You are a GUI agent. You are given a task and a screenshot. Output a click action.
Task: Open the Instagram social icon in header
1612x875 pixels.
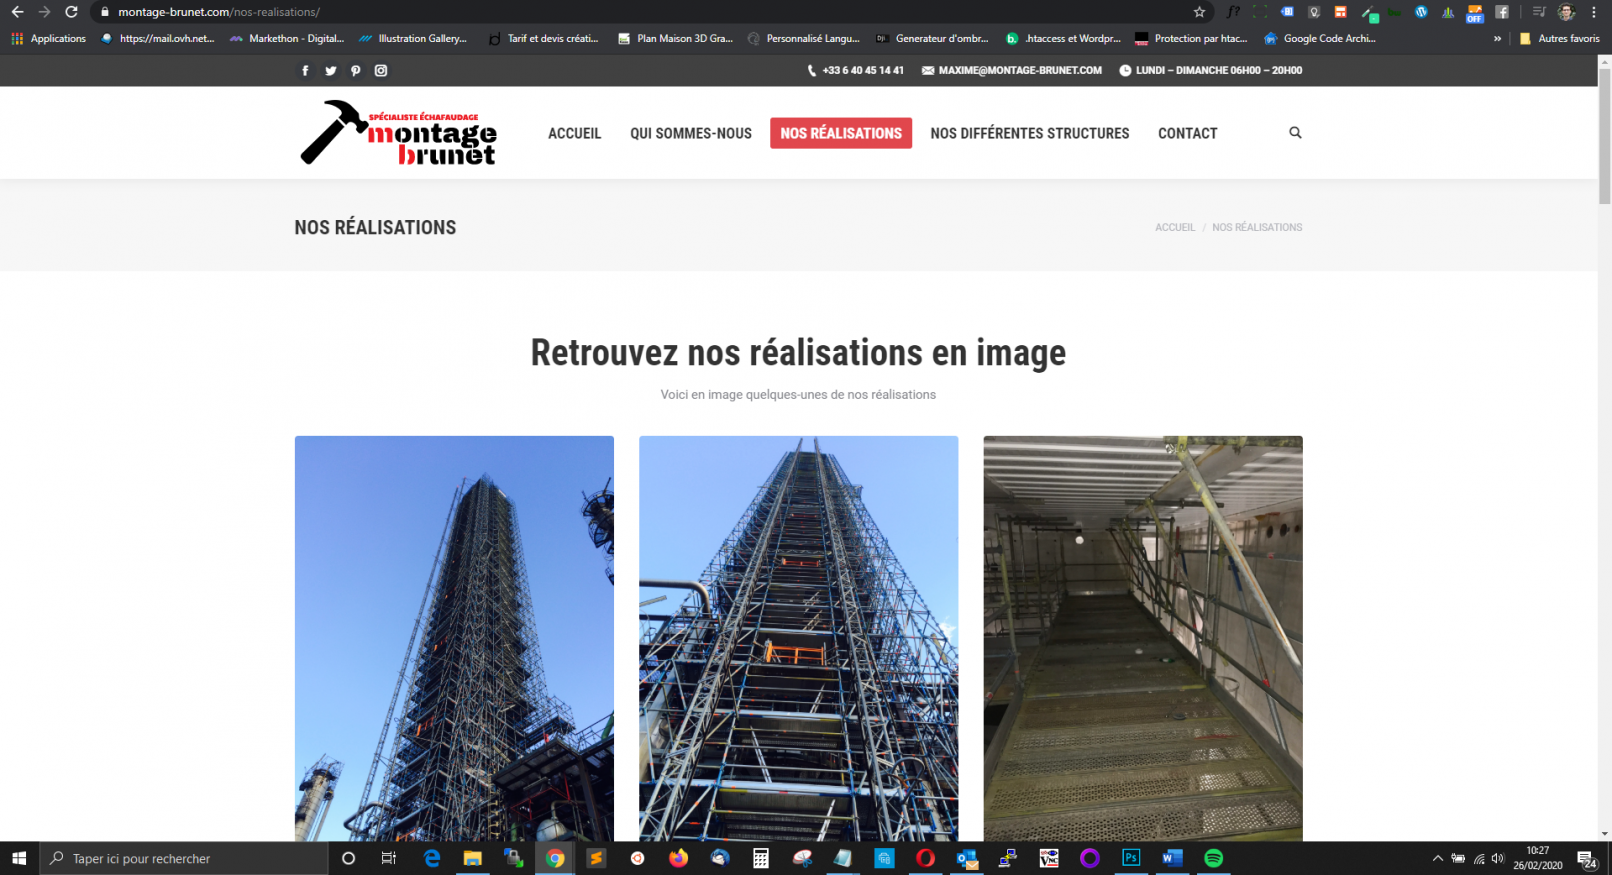[381, 71]
